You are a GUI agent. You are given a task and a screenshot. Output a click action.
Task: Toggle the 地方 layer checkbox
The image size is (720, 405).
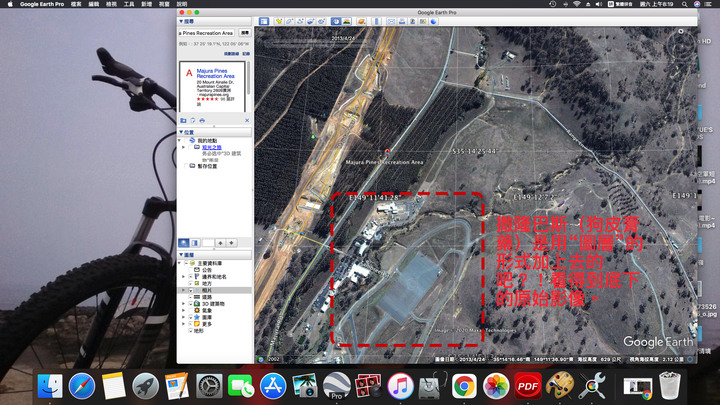191,283
